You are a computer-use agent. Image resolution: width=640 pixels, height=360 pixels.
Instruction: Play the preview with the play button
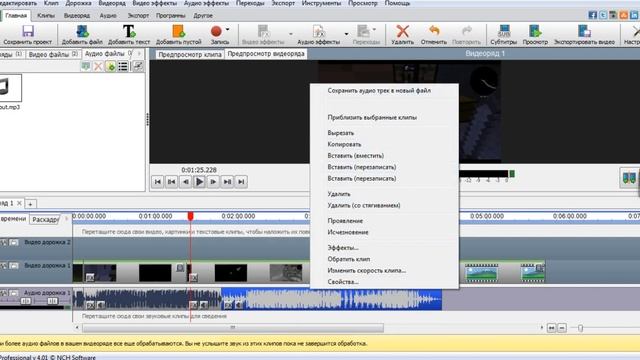pyautogui.click(x=199, y=182)
